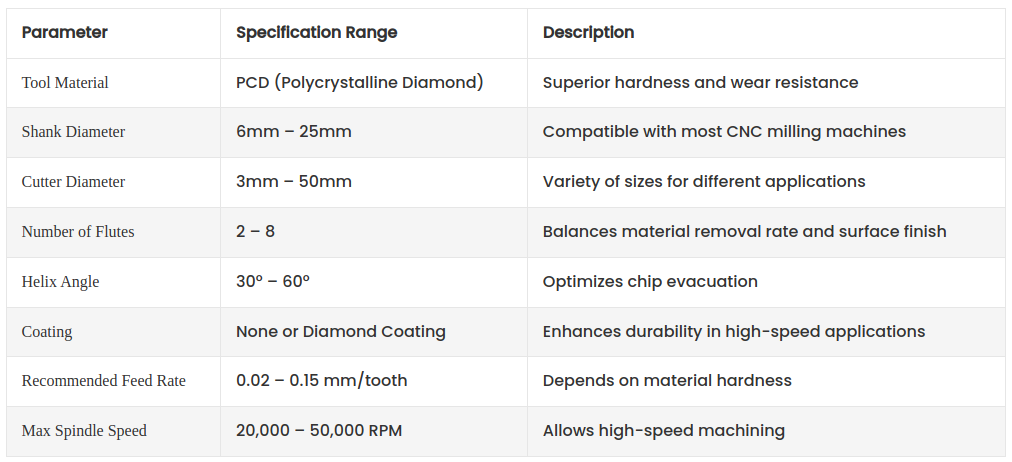1012x462 pixels.
Task: Click the Parameter column header
Action: click(65, 32)
